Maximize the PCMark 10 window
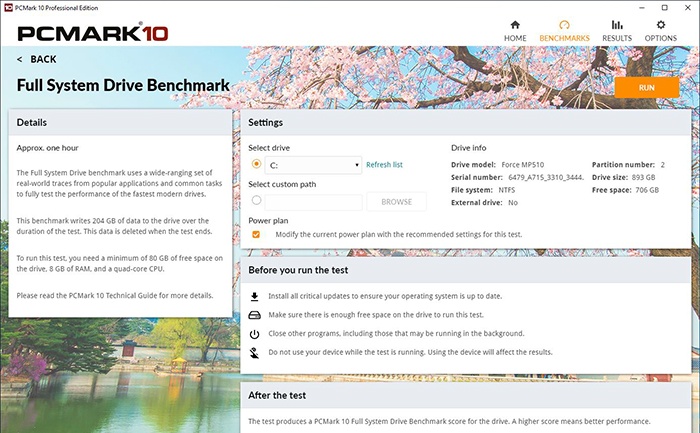 [x=665, y=8]
